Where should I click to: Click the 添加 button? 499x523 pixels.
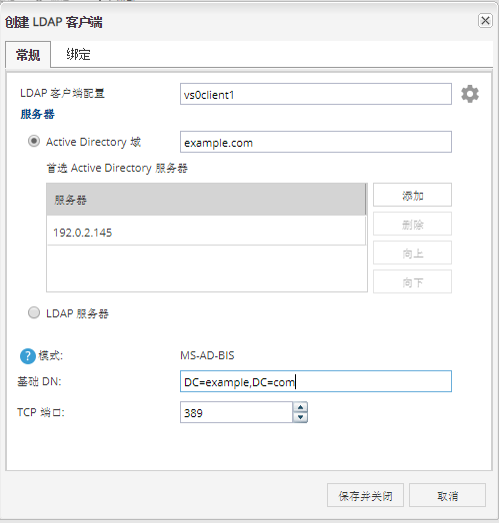412,195
